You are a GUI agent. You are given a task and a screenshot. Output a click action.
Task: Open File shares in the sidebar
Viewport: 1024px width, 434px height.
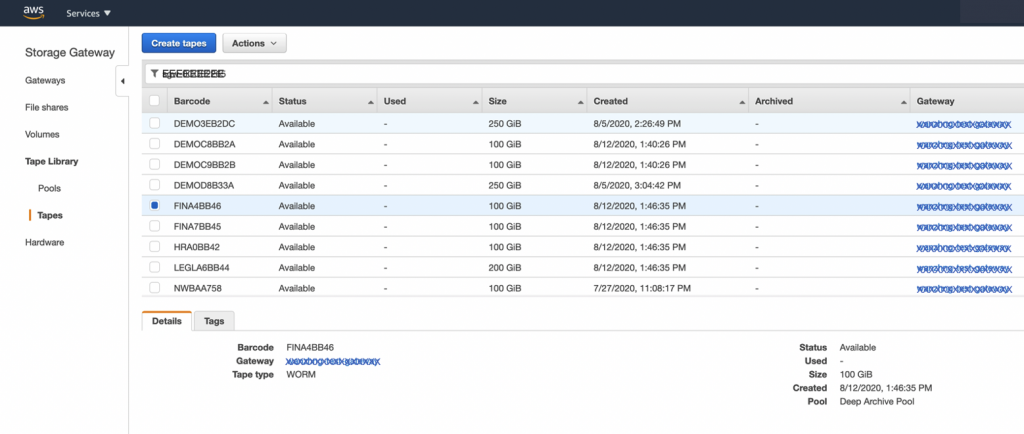[x=46, y=107]
